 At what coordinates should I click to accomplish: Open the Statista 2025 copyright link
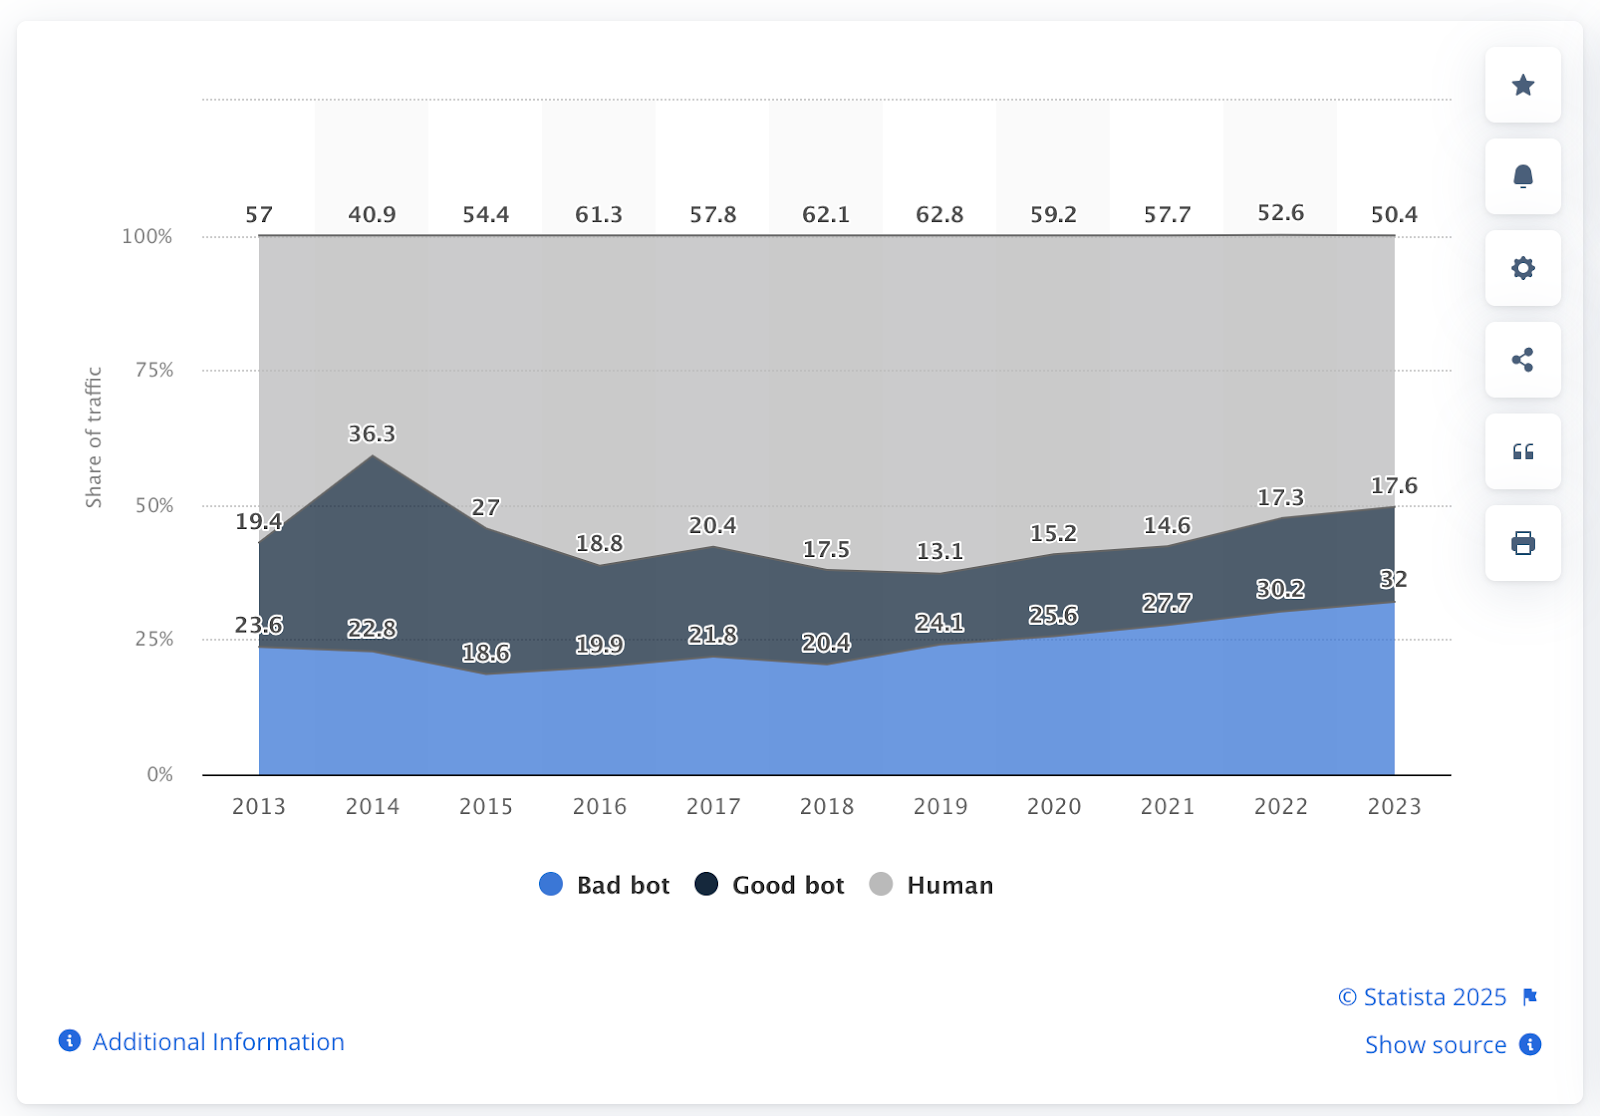(1422, 996)
